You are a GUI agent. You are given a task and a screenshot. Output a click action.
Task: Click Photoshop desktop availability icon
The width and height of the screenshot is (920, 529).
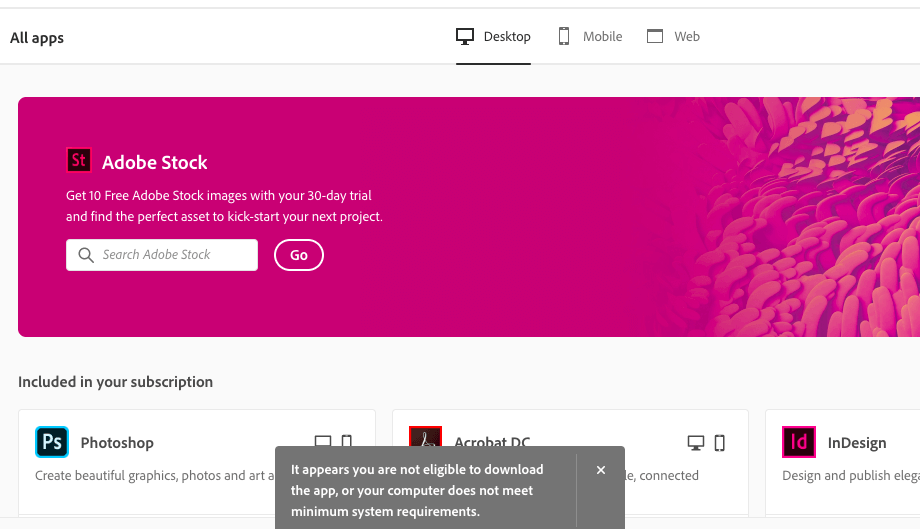pos(323,440)
